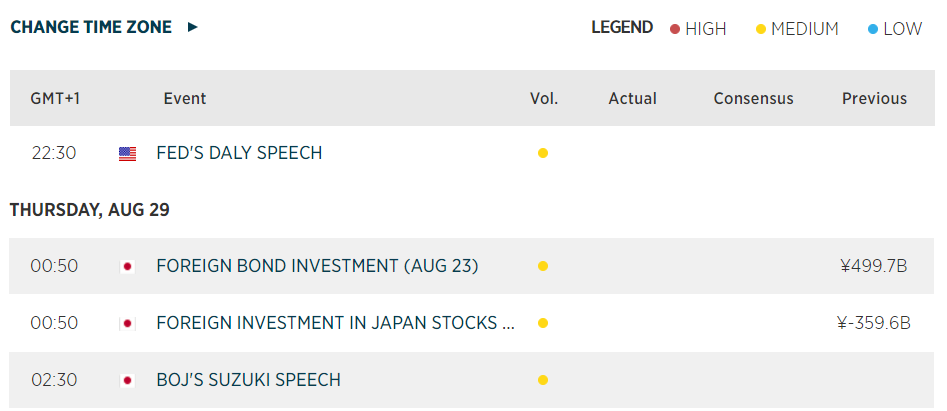Click the medium volatility dot for Fed's Daly Speech

(x=543, y=154)
